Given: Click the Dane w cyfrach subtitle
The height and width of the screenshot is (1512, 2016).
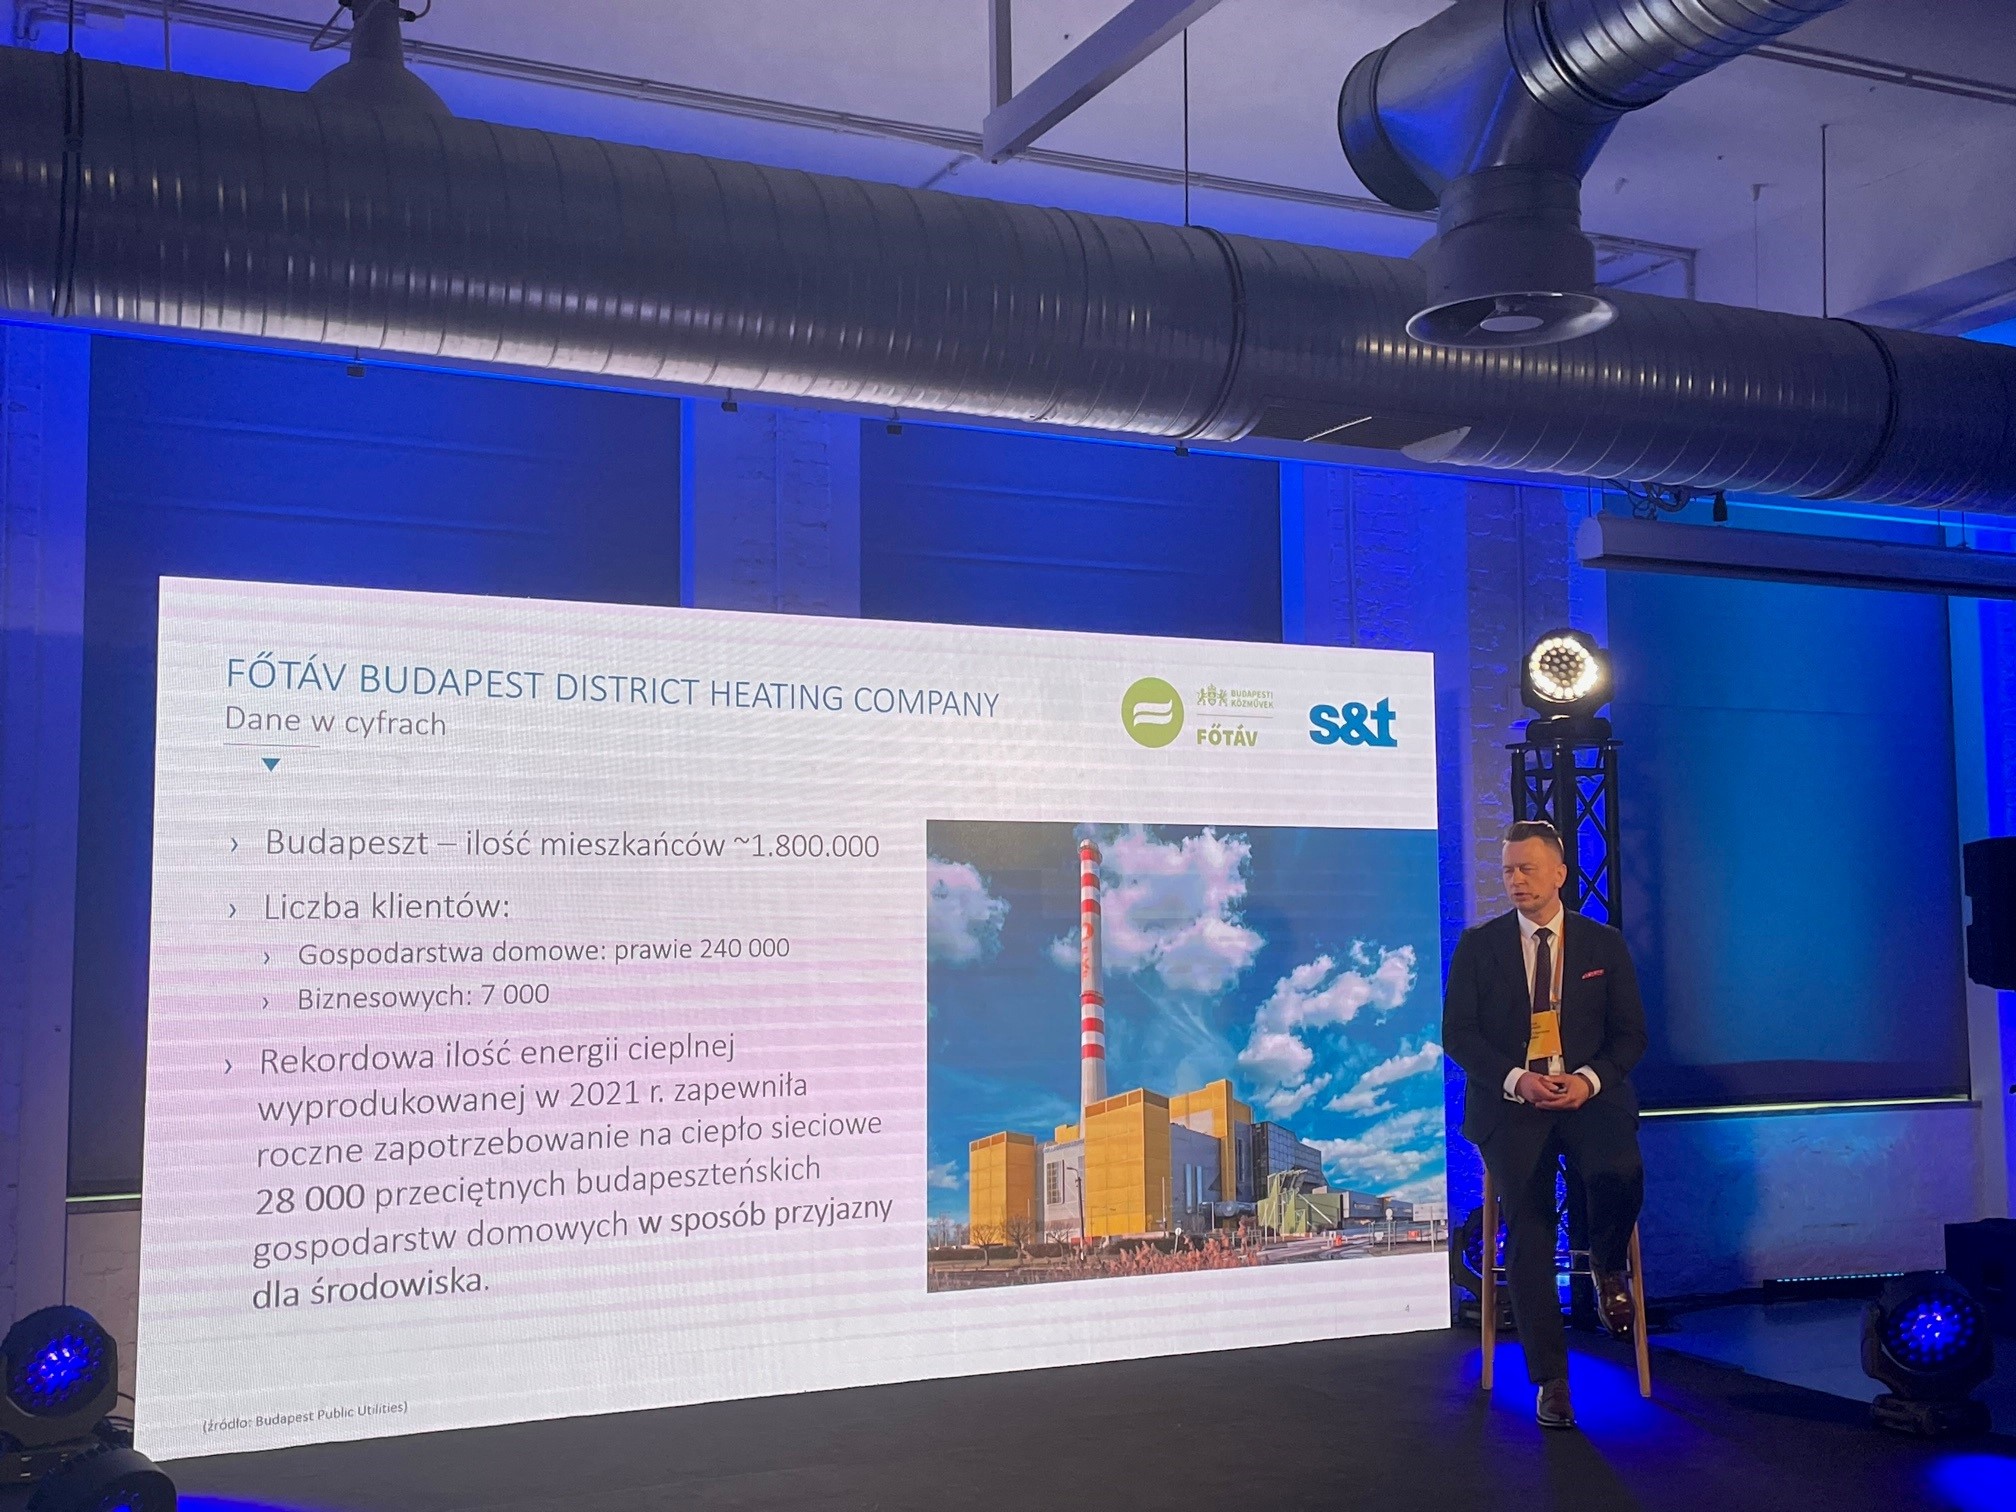Looking at the screenshot, I should 335,722.
